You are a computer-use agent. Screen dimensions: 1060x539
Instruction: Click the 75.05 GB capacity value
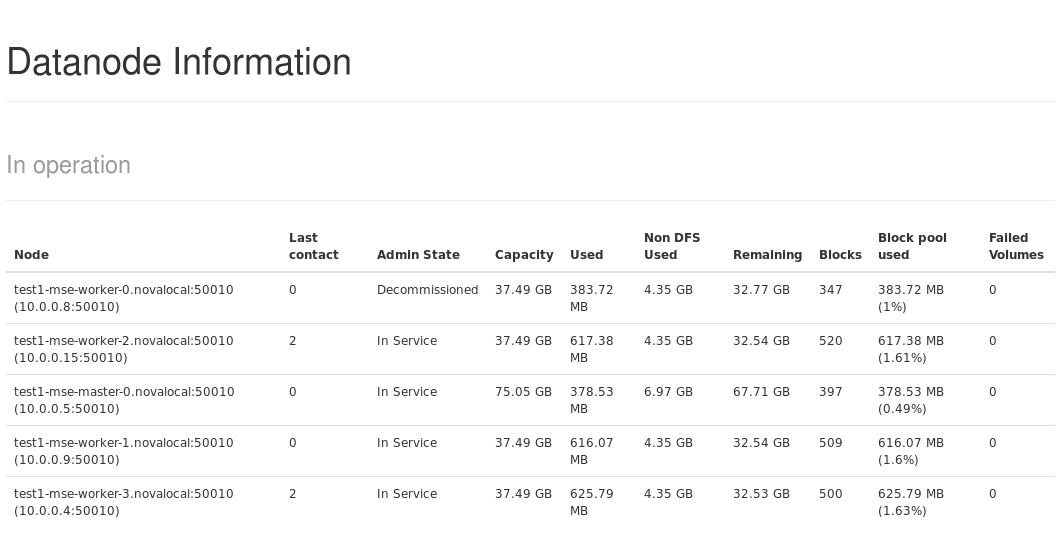coord(523,392)
